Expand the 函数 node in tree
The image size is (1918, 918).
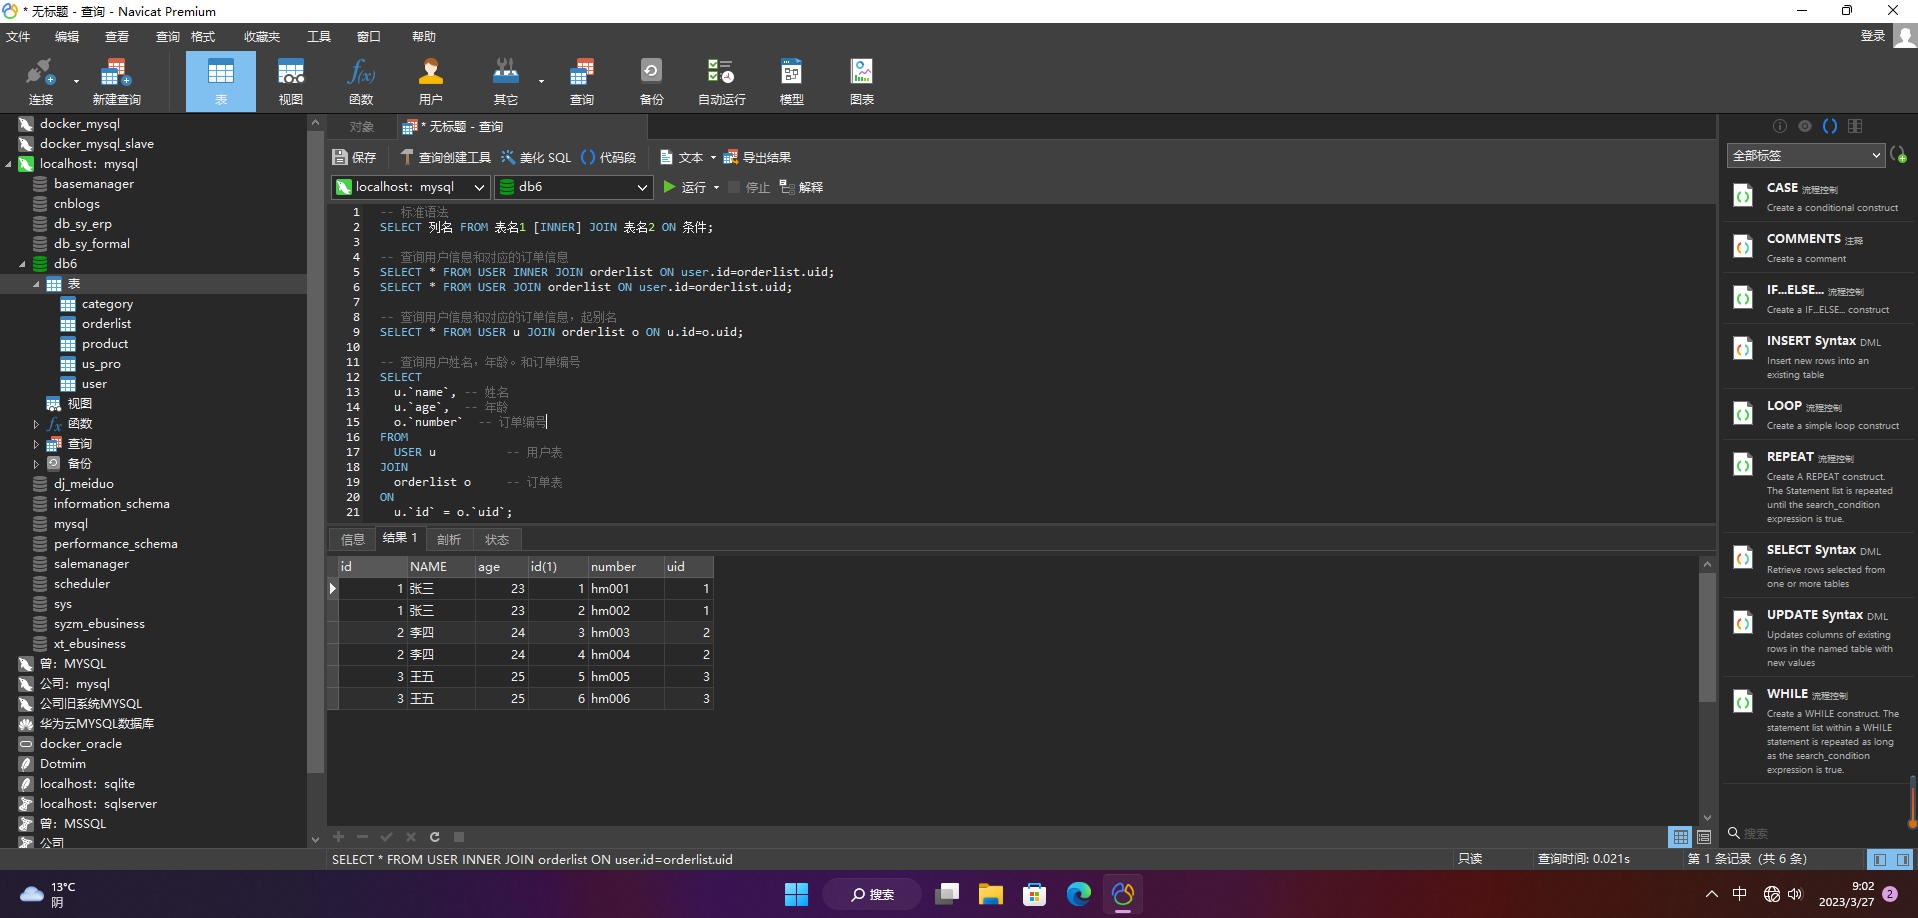37,424
